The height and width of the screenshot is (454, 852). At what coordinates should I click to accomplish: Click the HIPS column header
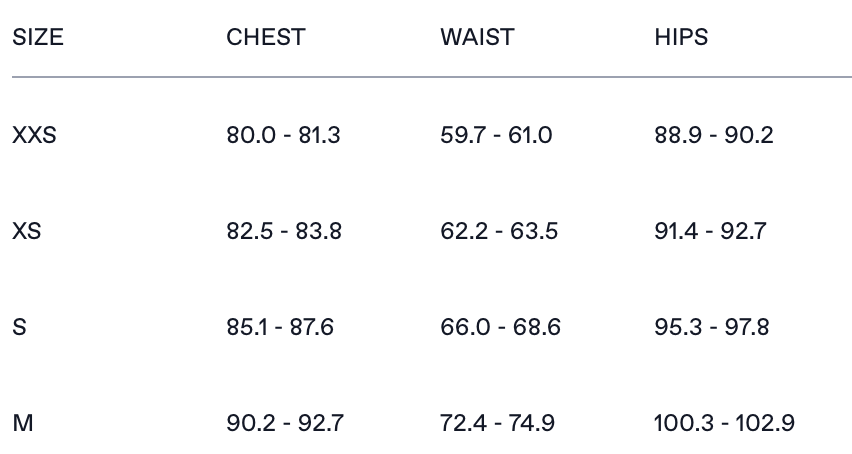[x=681, y=38]
